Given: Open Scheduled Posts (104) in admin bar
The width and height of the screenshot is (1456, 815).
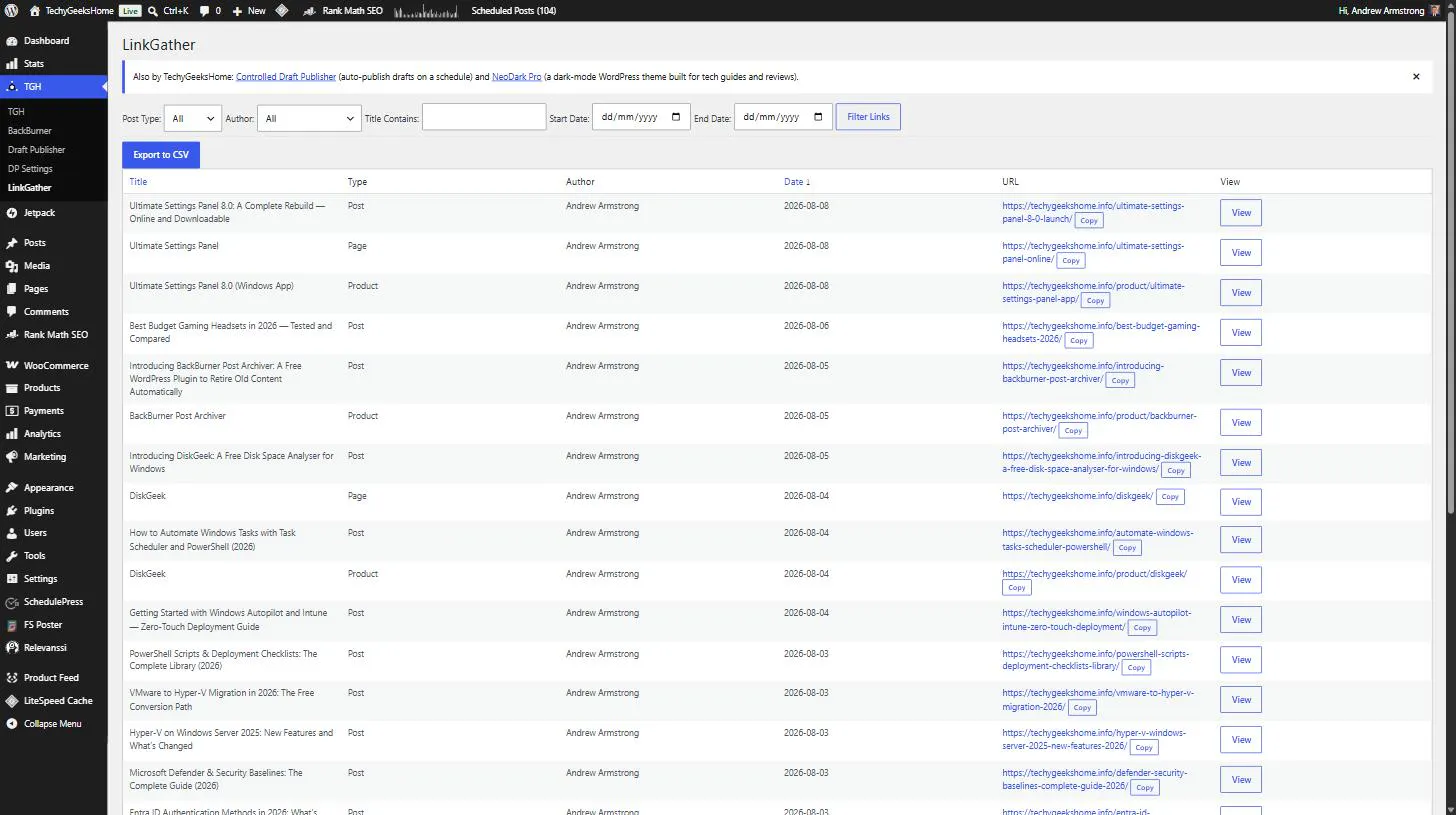Looking at the screenshot, I should [514, 11].
